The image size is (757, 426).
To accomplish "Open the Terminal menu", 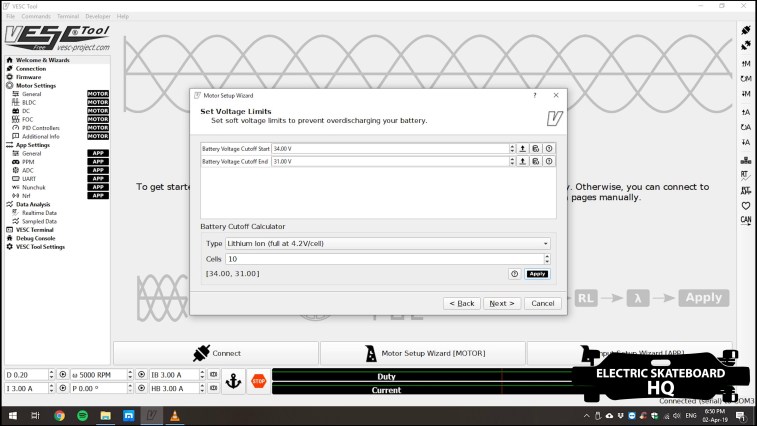I will click(x=68, y=16).
